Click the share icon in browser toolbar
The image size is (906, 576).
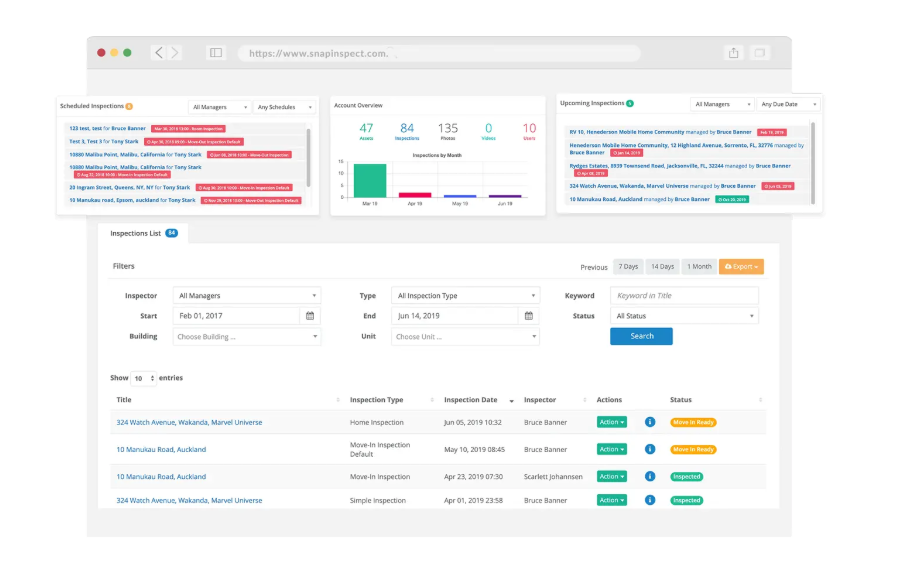[733, 53]
